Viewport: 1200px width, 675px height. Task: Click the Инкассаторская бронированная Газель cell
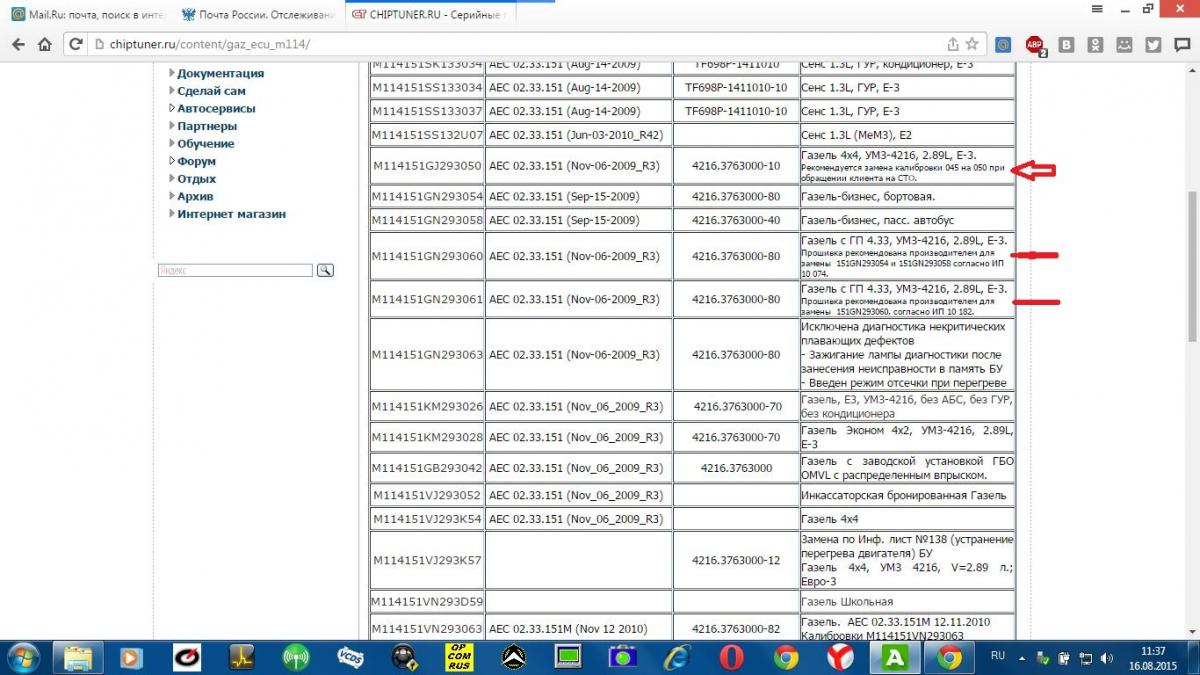pos(907,495)
